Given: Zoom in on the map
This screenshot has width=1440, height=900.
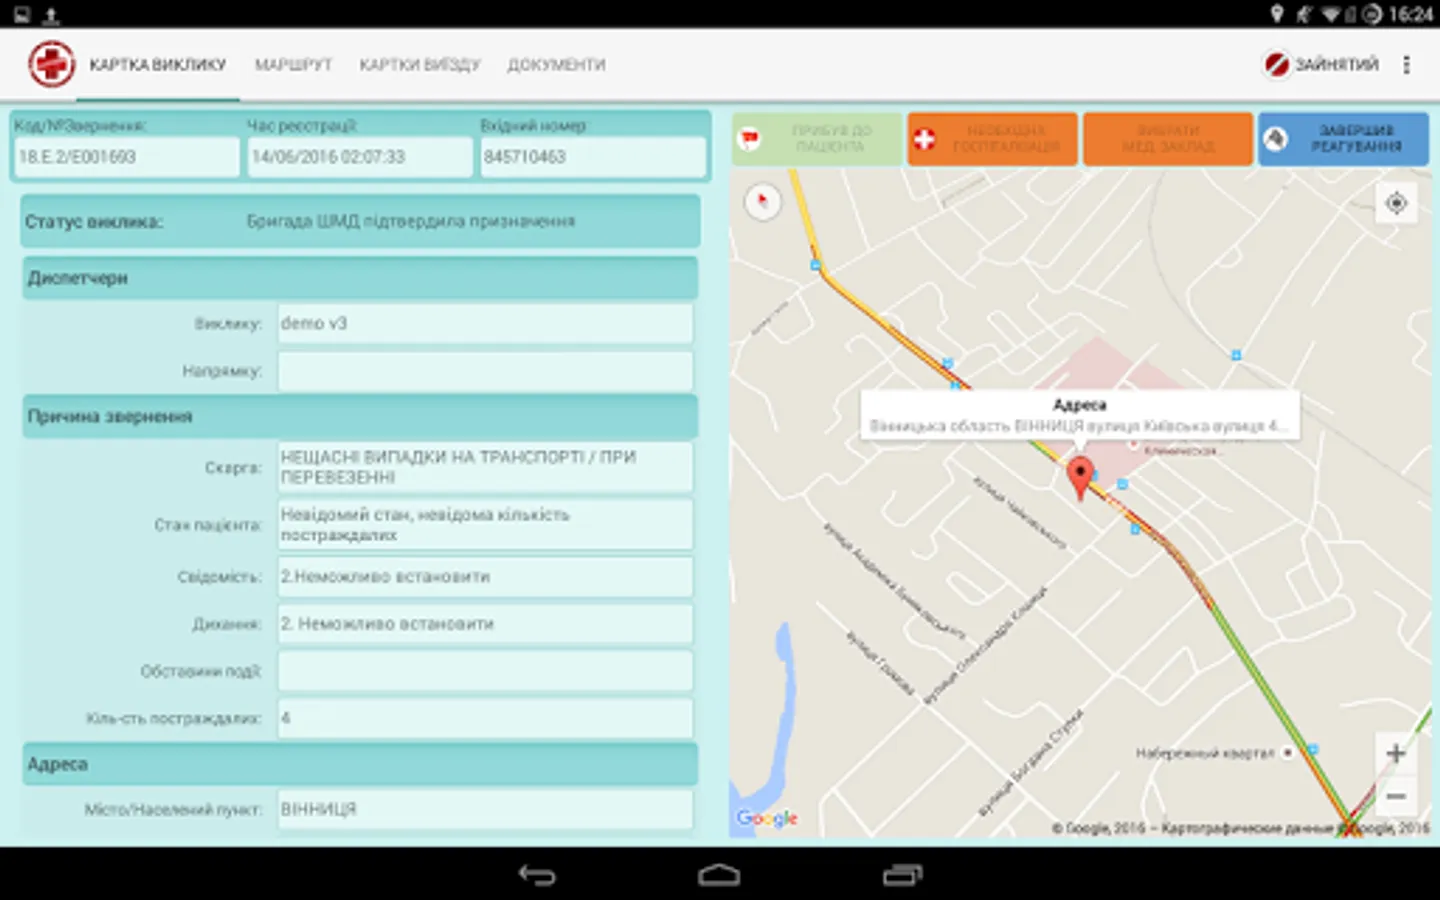Looking at the screenshot, I should tap(1397, 753).
